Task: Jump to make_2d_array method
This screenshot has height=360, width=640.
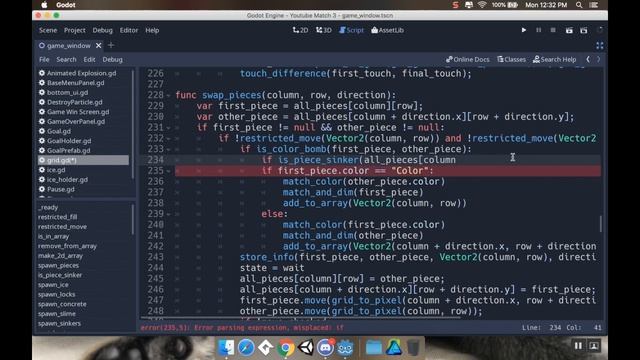Action: pos(60,256)
